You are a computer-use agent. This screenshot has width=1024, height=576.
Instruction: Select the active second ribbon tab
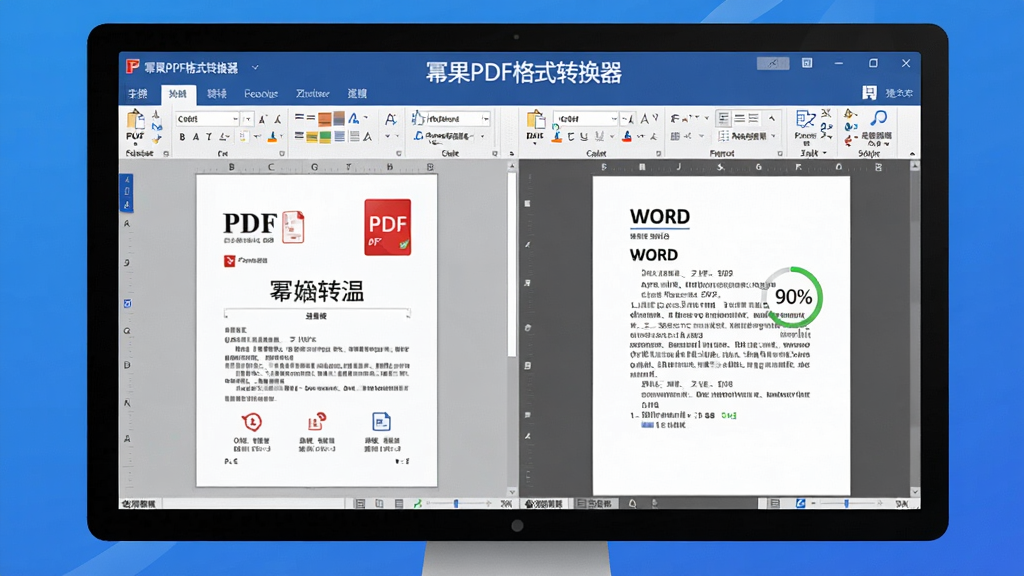tap(178, 94)
